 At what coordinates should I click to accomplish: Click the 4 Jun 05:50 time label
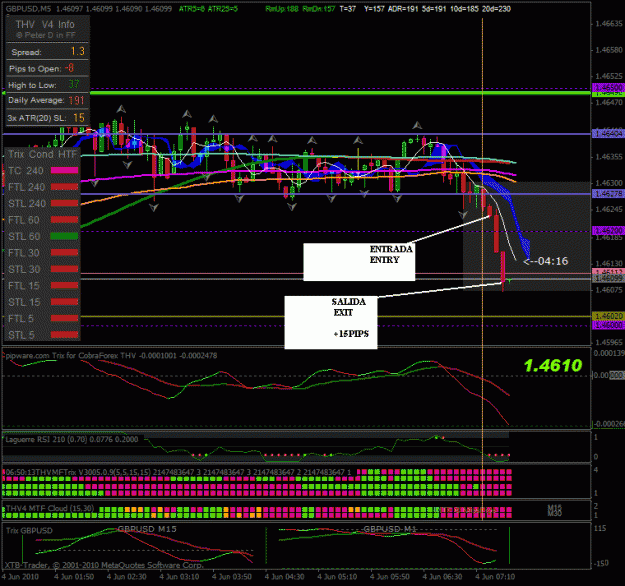coord(390,577)
